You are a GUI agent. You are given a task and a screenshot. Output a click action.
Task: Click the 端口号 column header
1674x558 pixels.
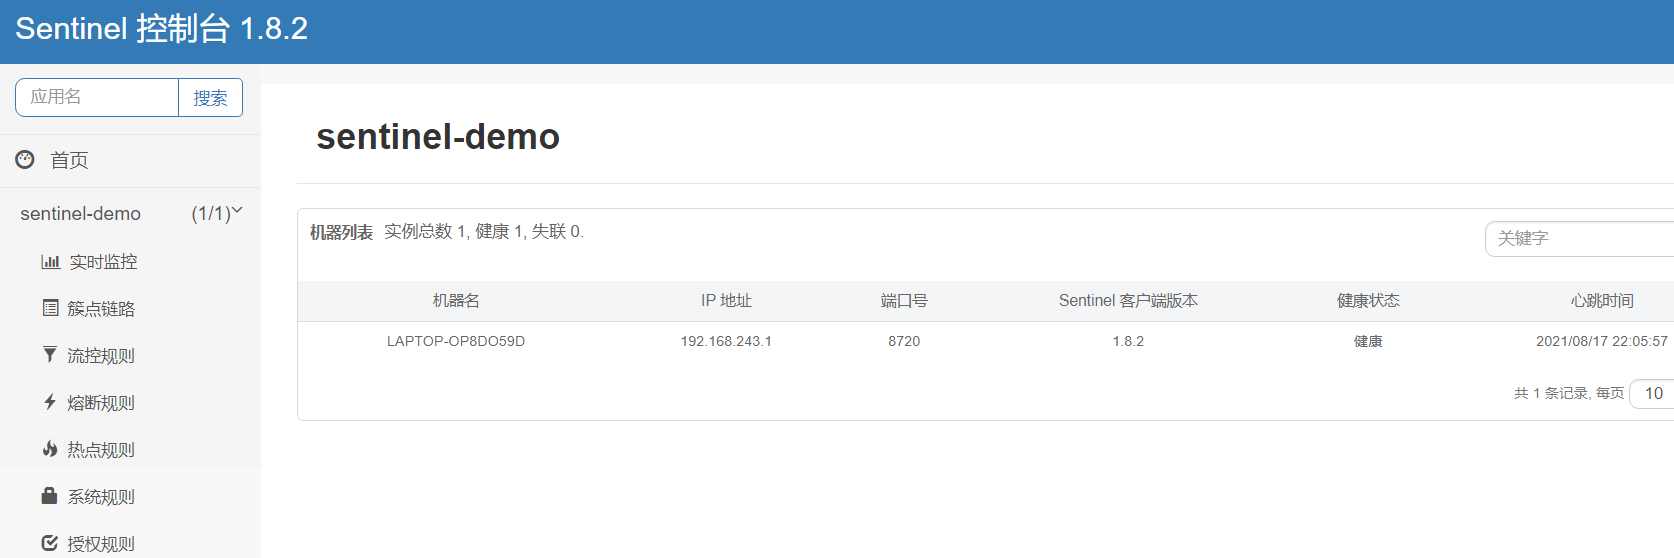[904, 301]
